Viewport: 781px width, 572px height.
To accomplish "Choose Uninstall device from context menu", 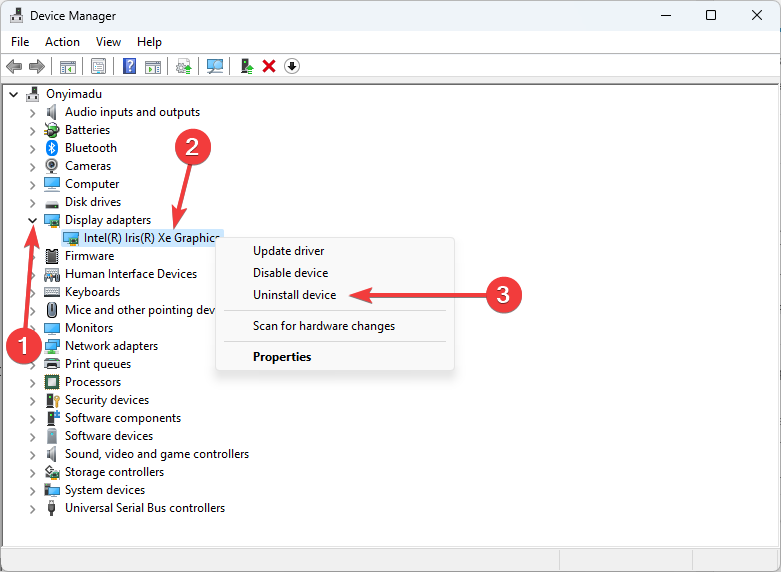I will (x=294, y=295).
